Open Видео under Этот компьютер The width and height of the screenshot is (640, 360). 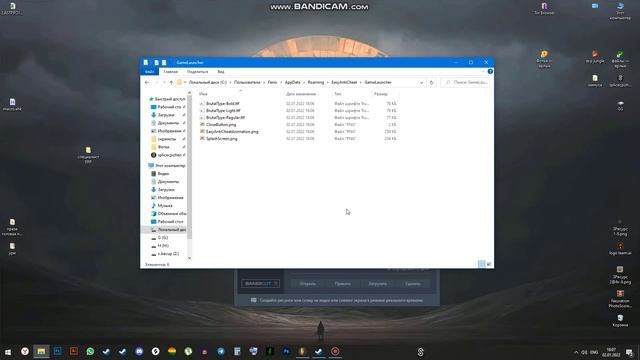click(x=163, y=173)
